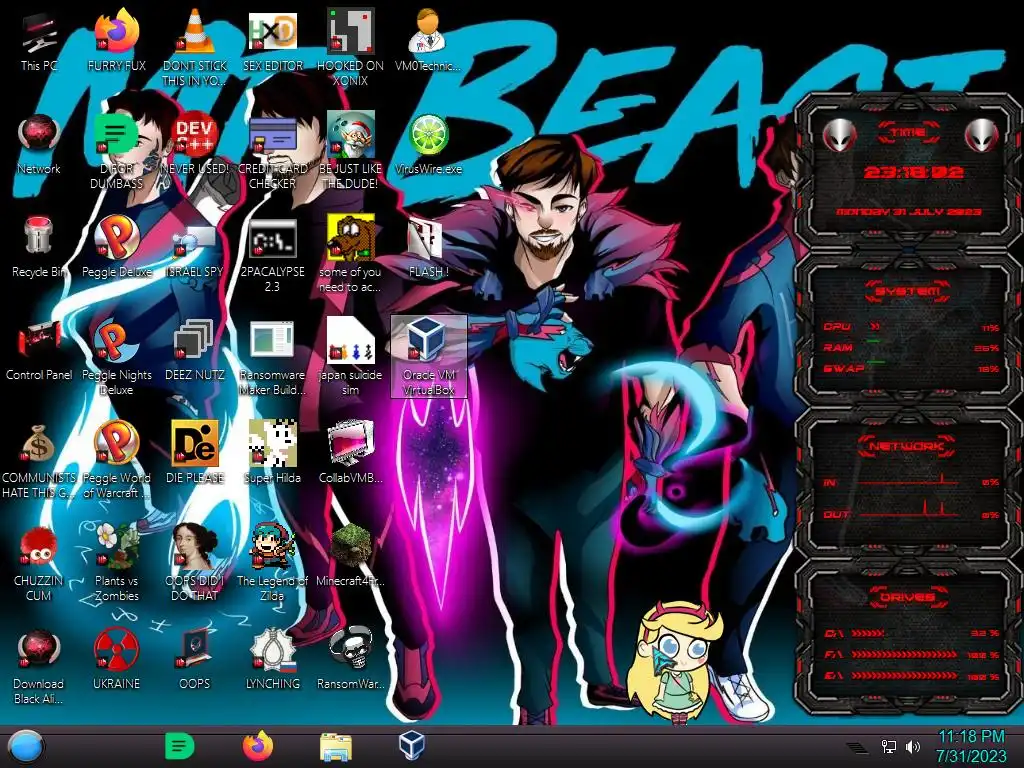The height and width of the screenshot is (768, 1024).
Task: Open the LYNCHING shortcut
Action: click(272, 660)
